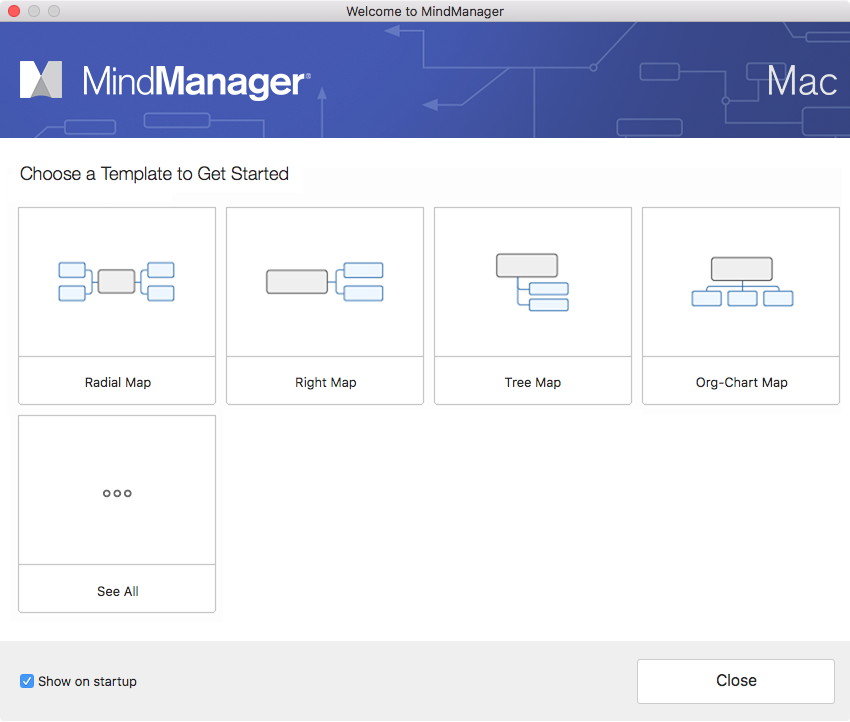Click the Tree Map label

532,382
